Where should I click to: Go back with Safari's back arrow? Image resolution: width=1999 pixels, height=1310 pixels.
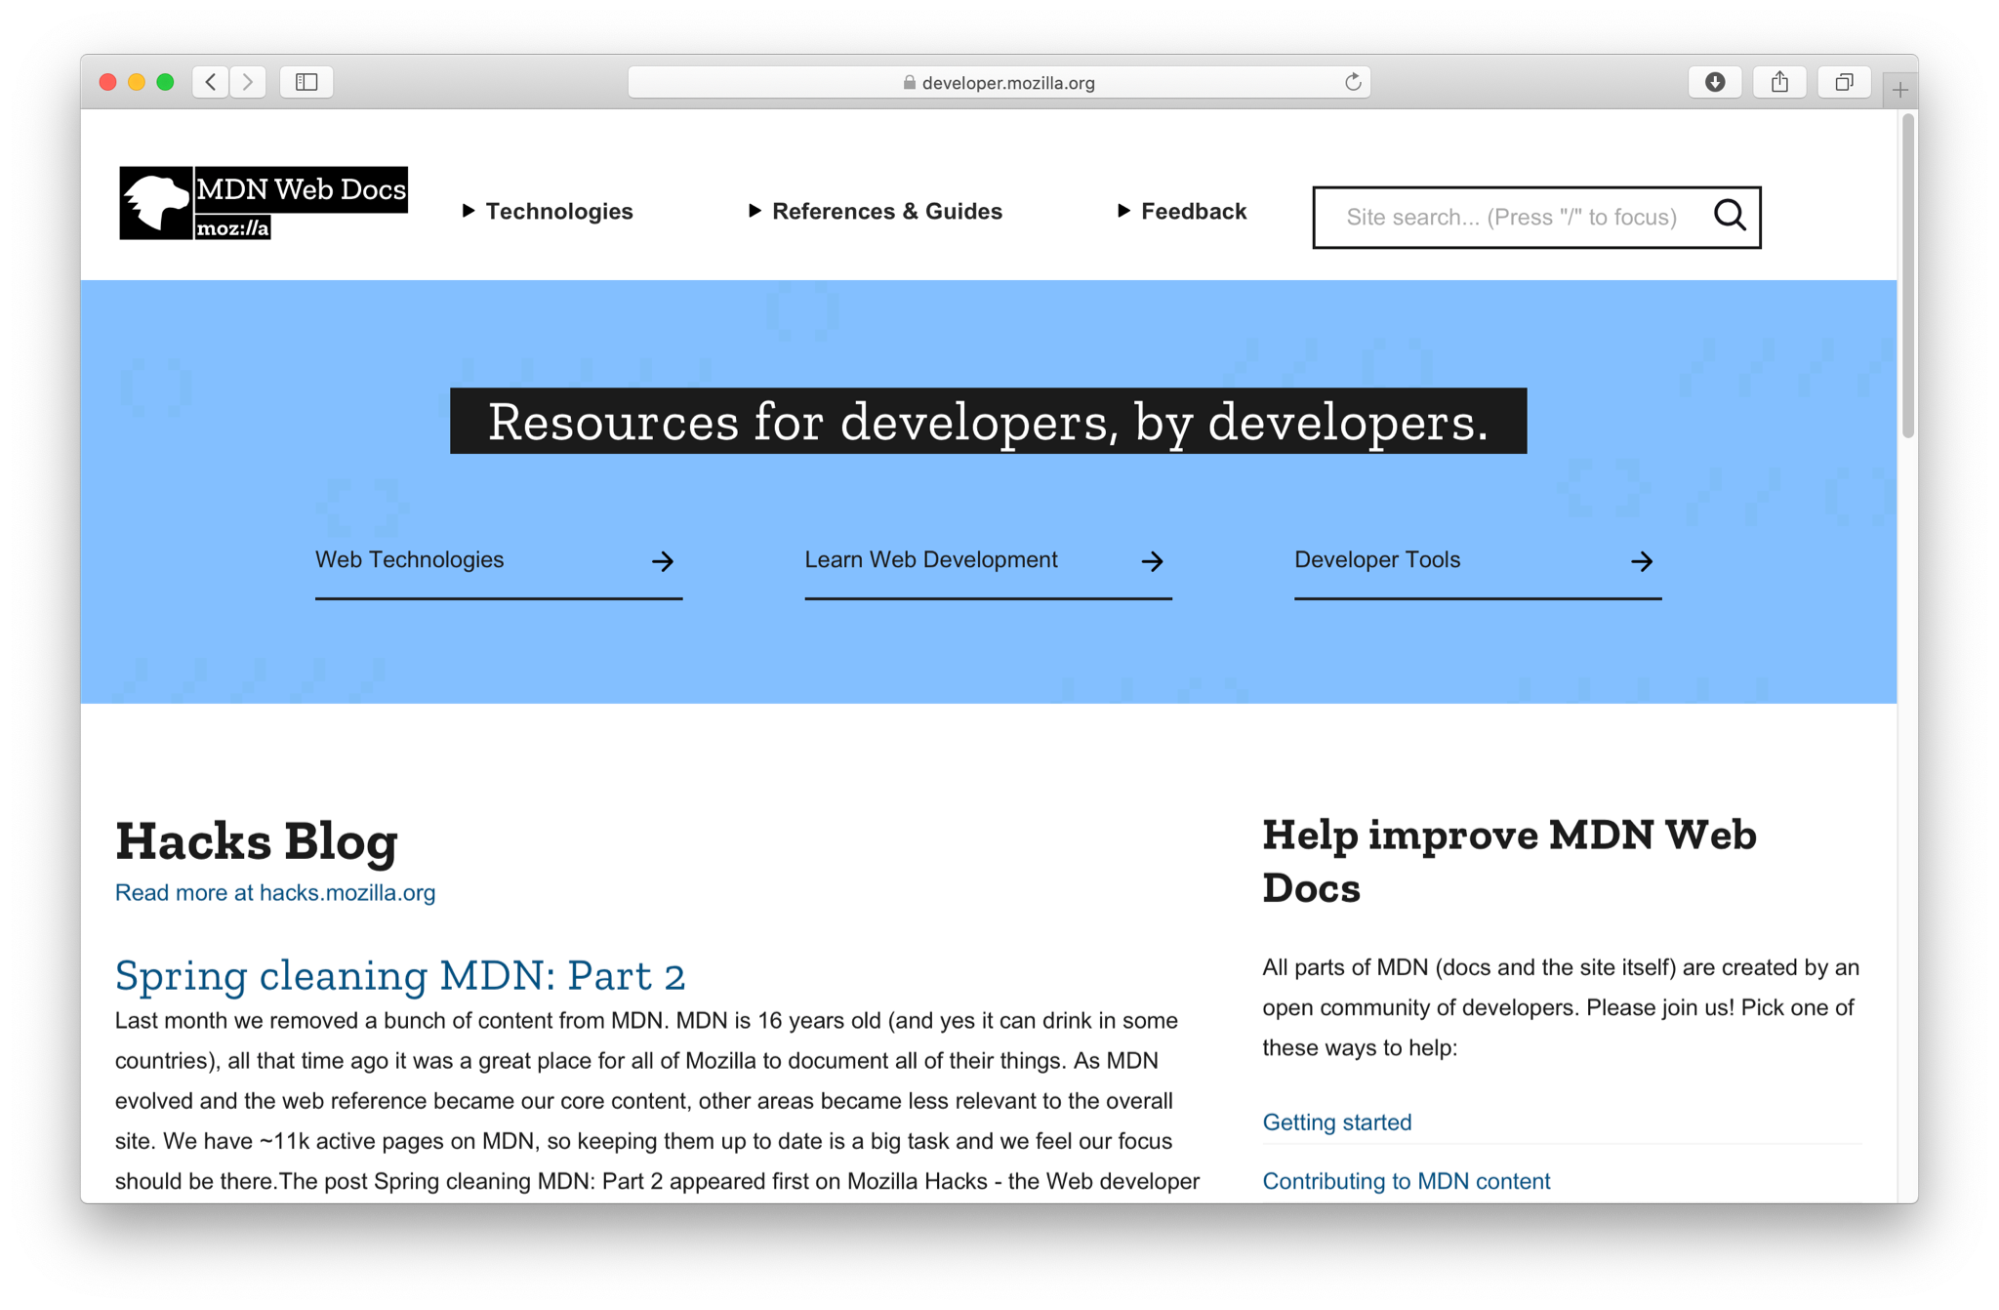211,82
